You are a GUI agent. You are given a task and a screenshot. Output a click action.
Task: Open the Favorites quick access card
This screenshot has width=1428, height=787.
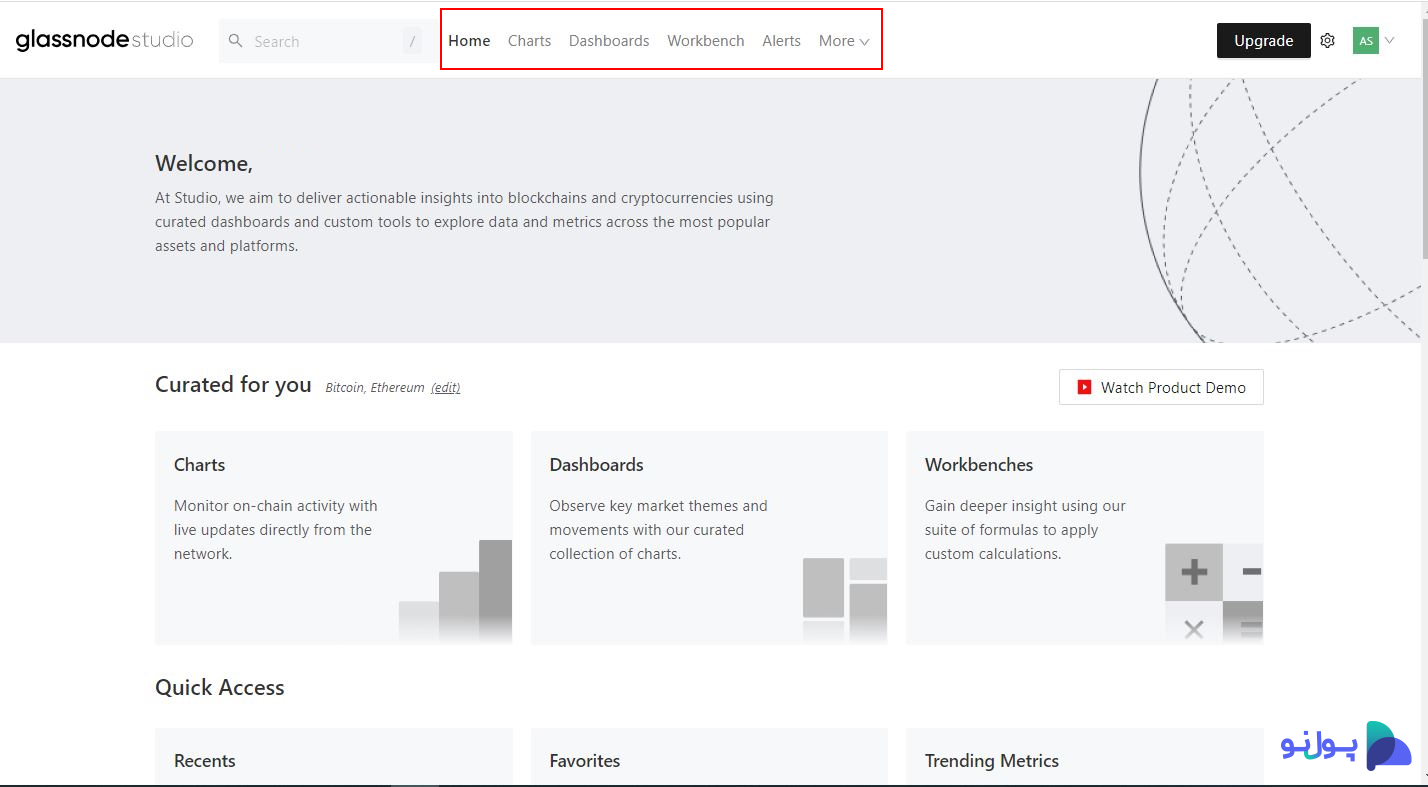coord(709,757)
